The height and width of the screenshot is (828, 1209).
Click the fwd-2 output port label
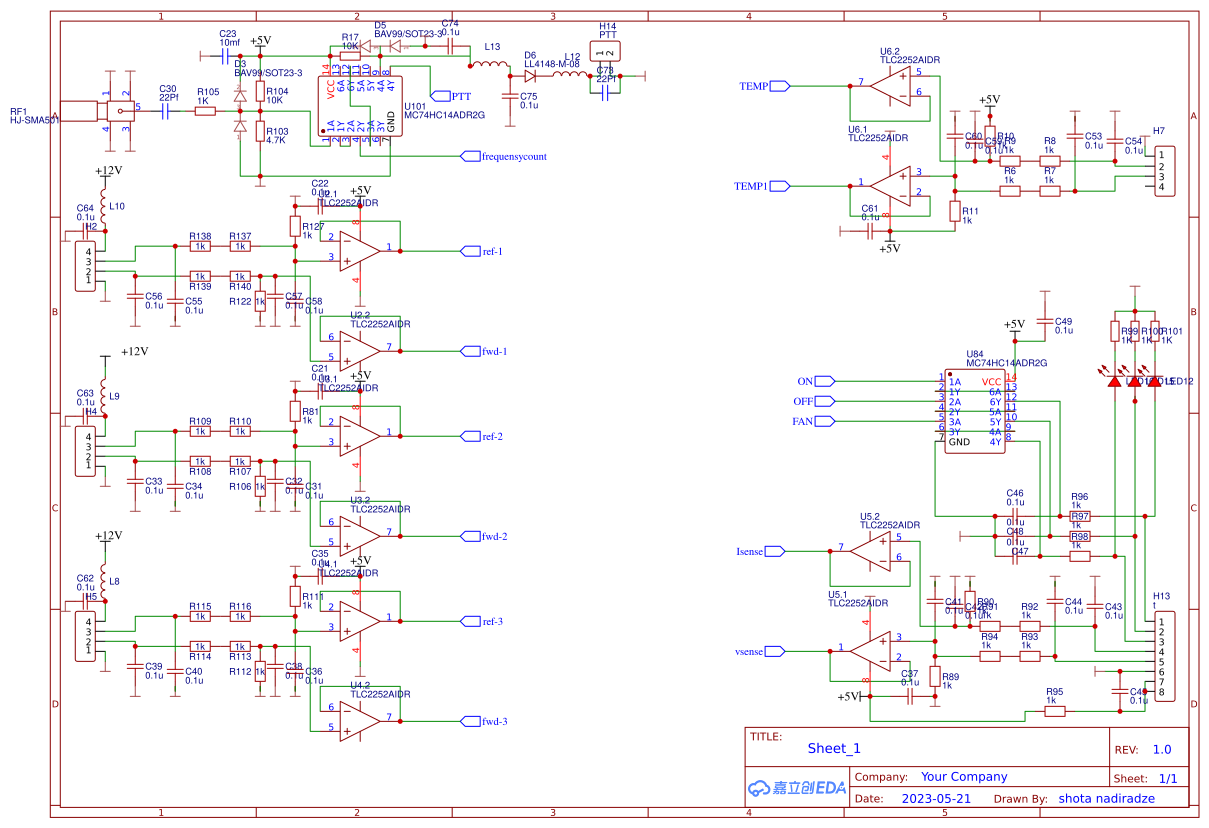(478, 536)
